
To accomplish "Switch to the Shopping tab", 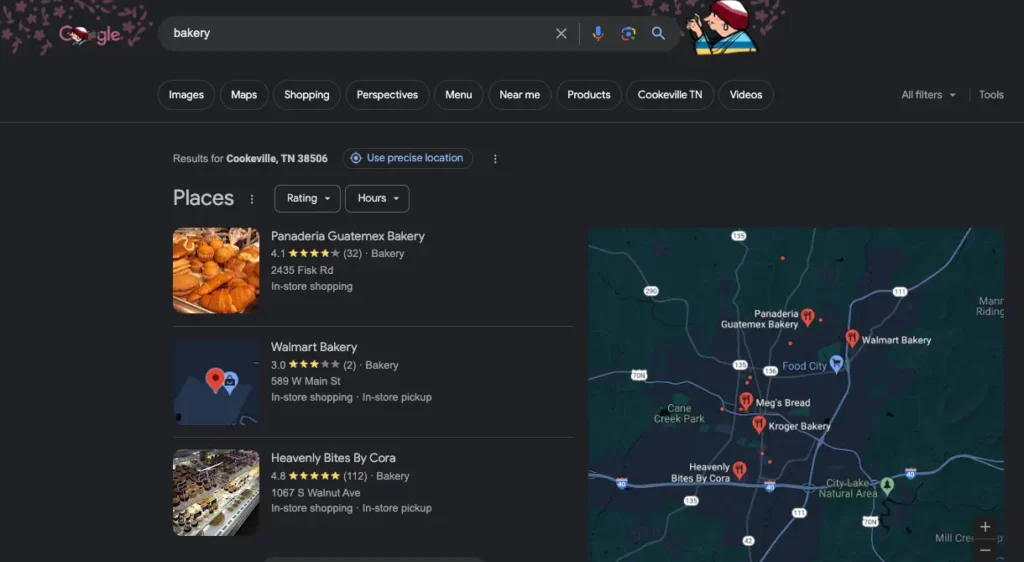I will (x=306, y=95).
